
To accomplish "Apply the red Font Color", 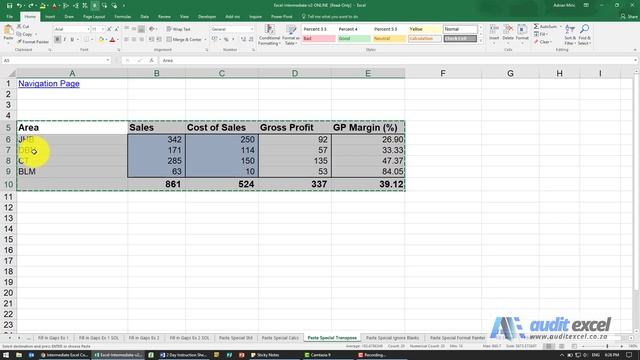I will point(113,40).
